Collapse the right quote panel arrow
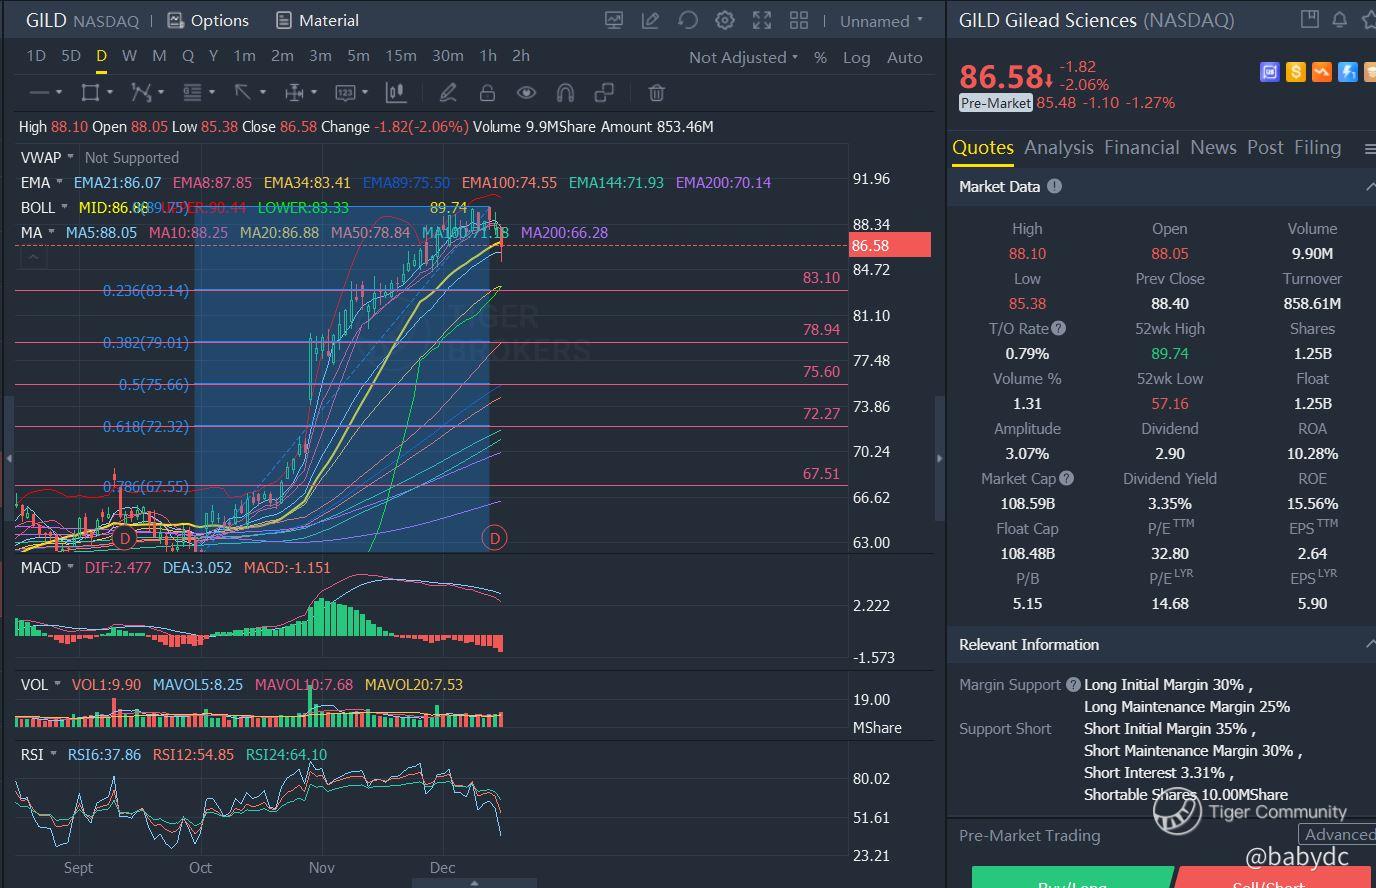The width and height of the screenshot is (1376, 888). (x=939, y=458)
